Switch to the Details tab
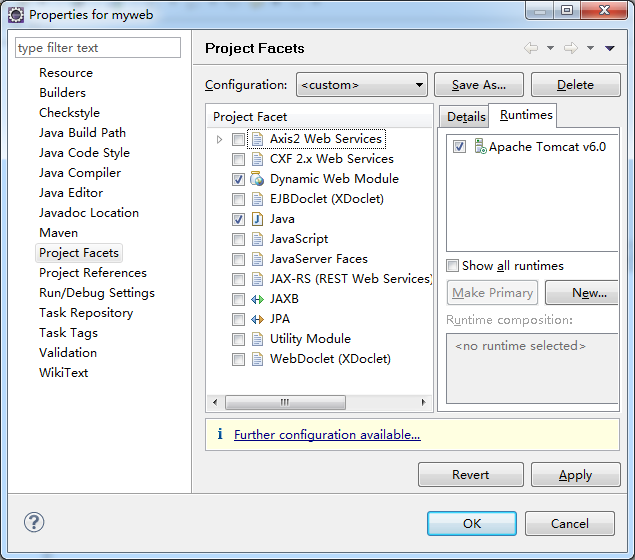The width and height of the screenshot is (635, 560). coord(465,117)
